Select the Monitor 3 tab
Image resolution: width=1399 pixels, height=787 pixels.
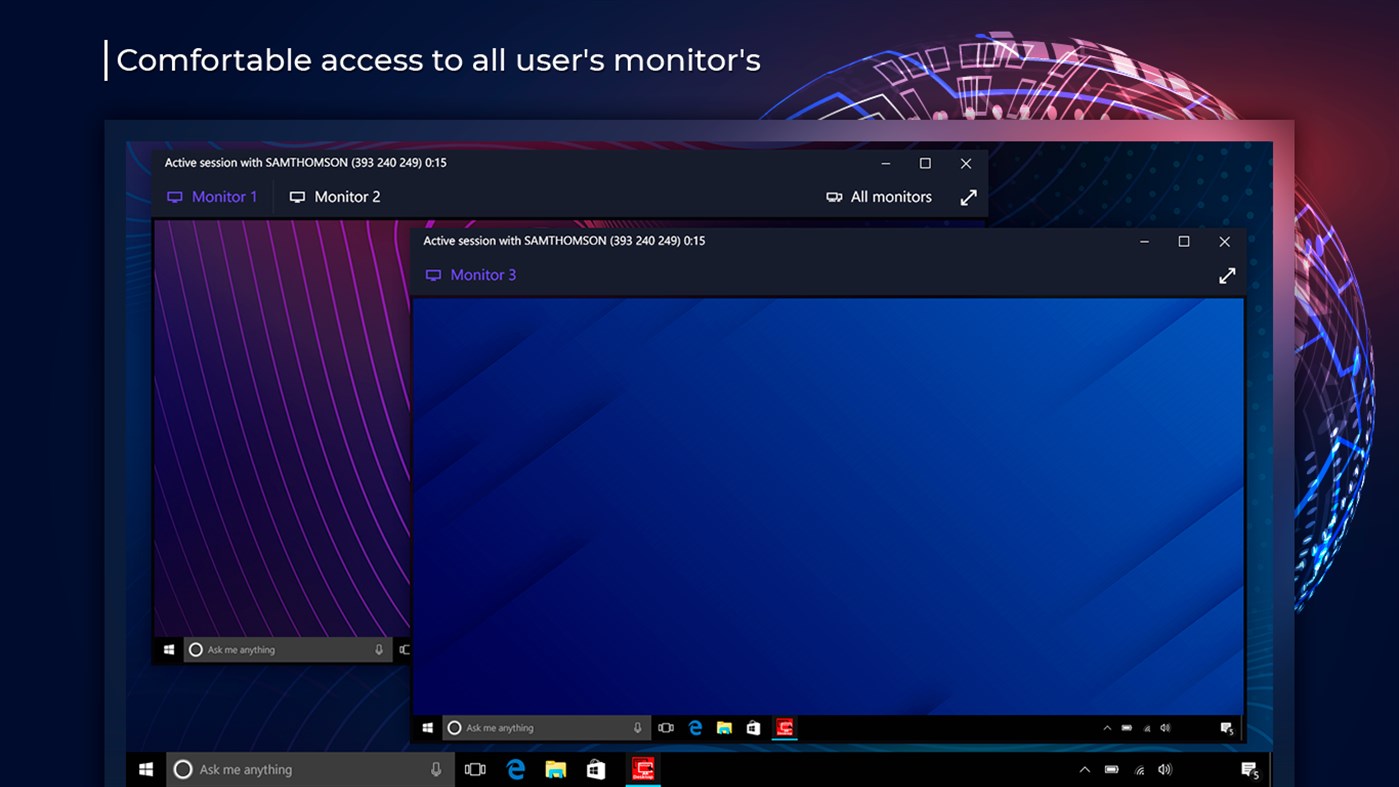pyautogui.click(x=483, y=274)
